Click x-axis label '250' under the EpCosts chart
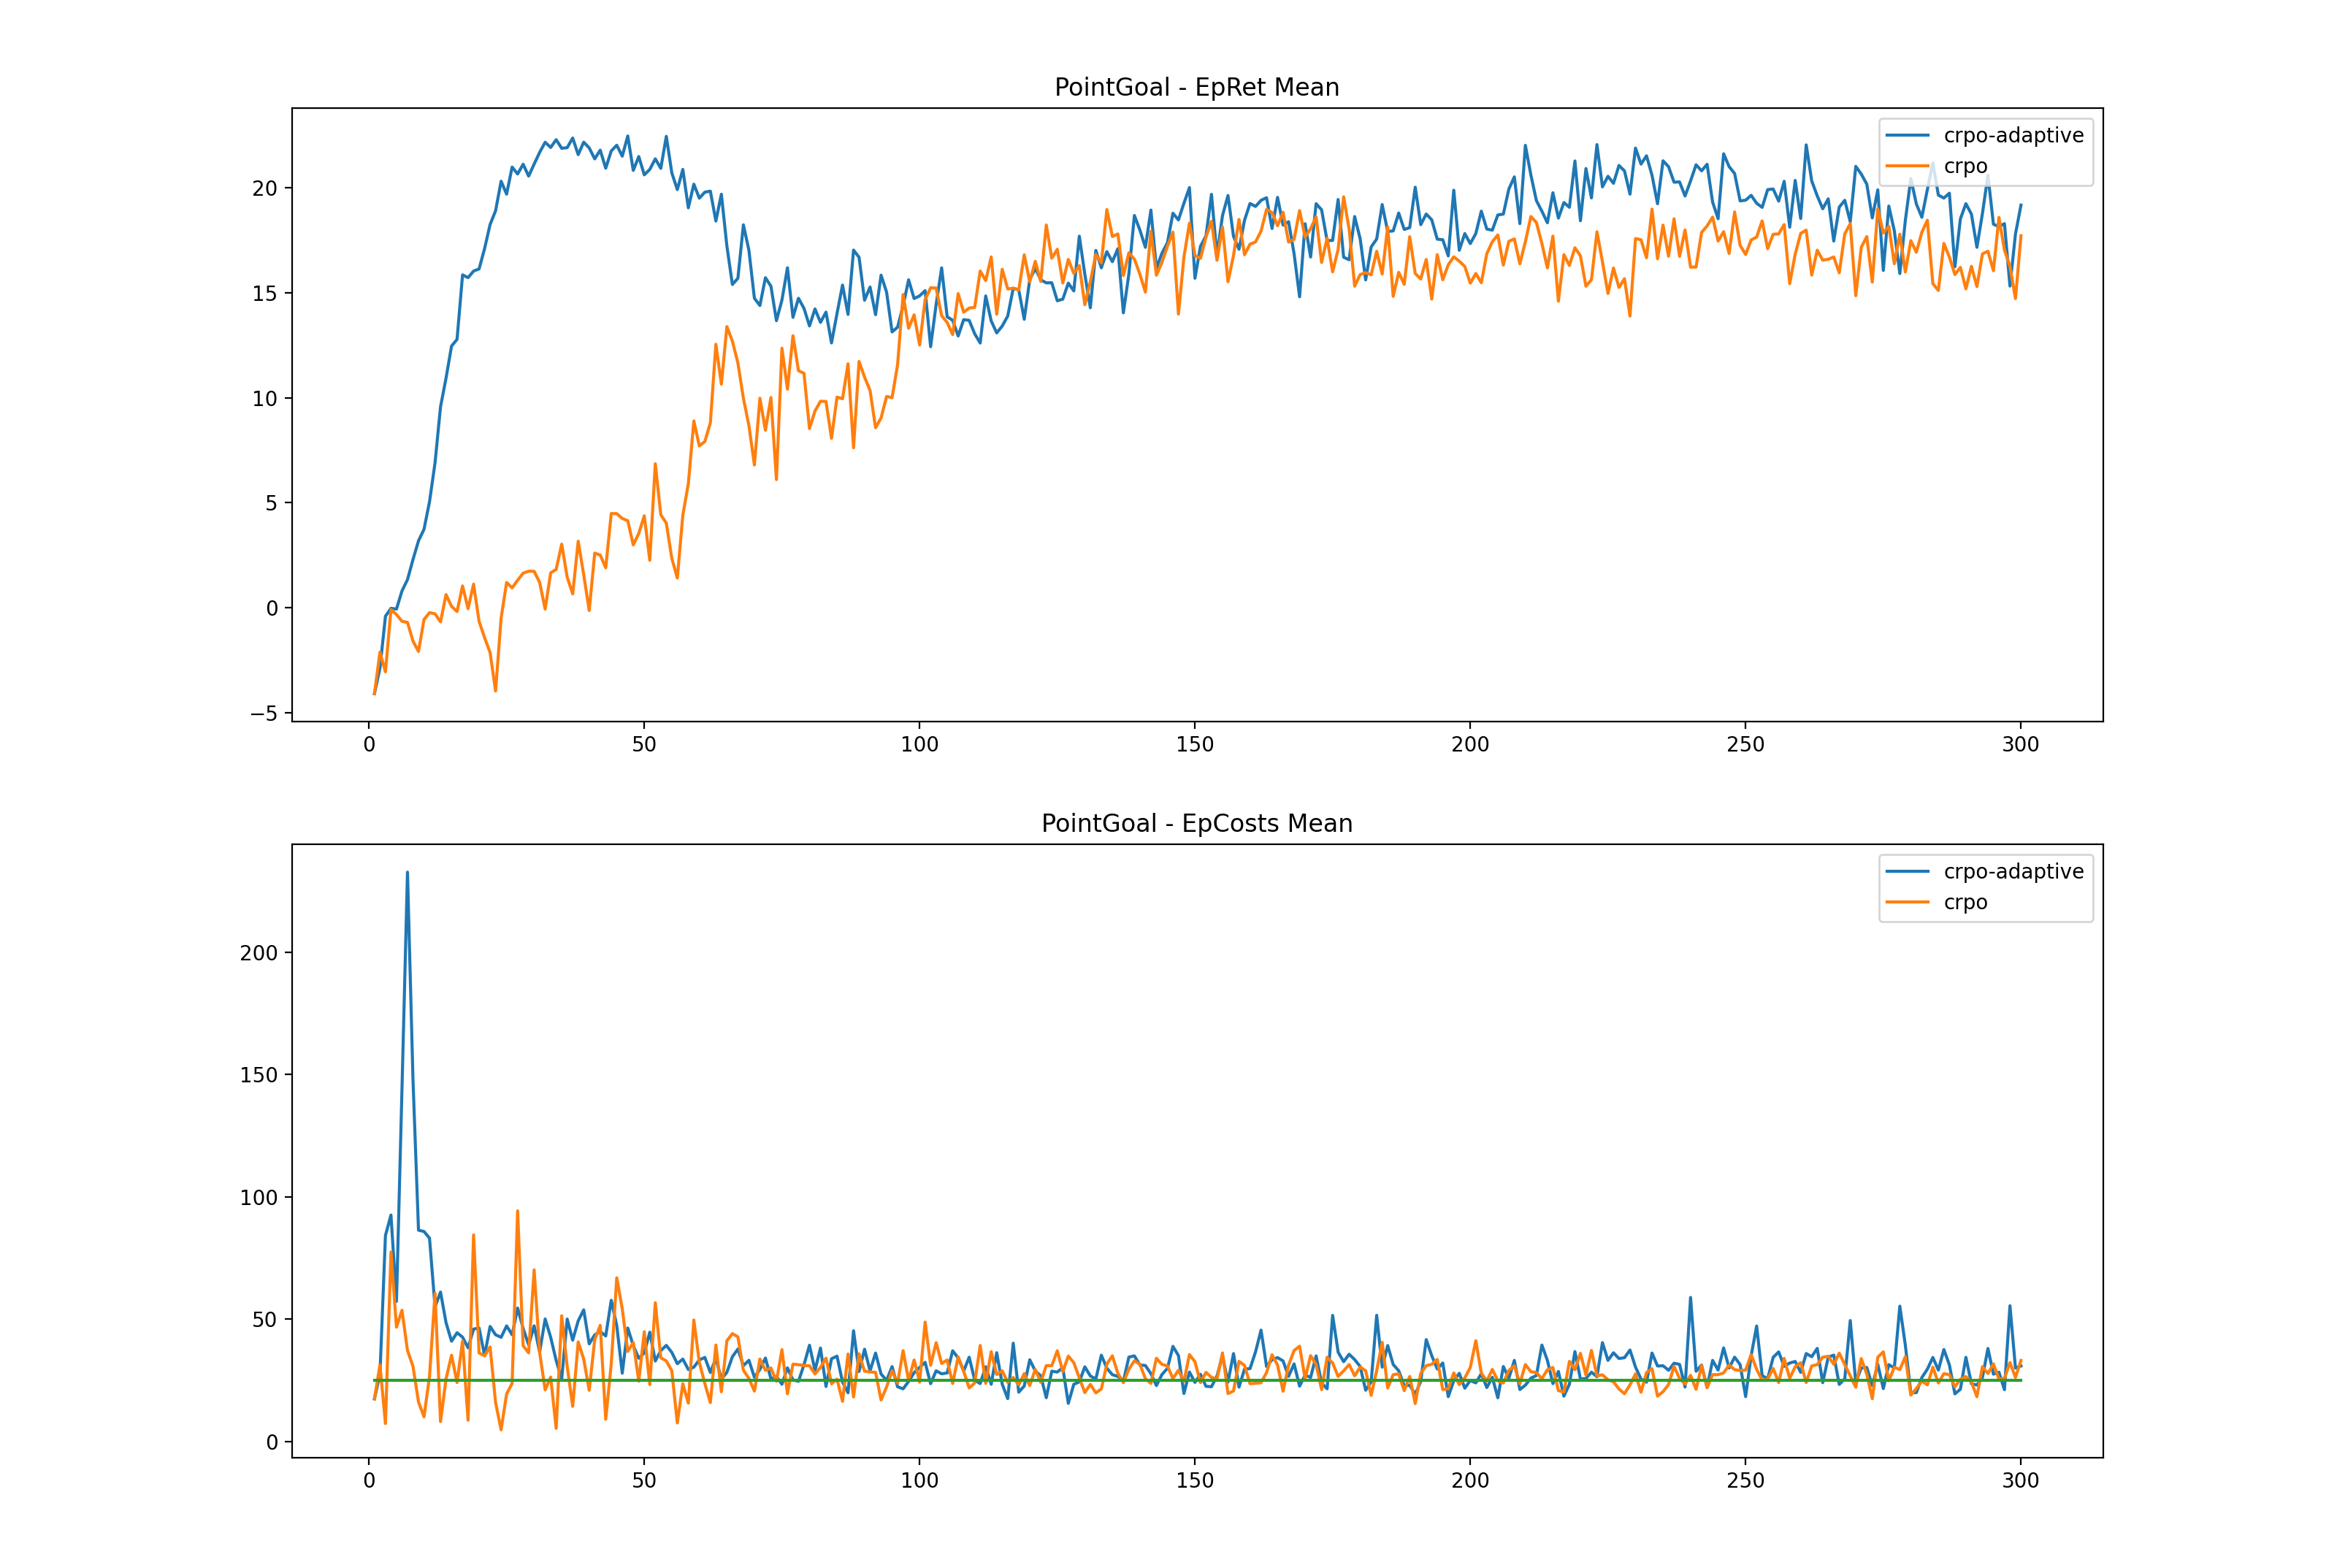 coord(1745,1481)
